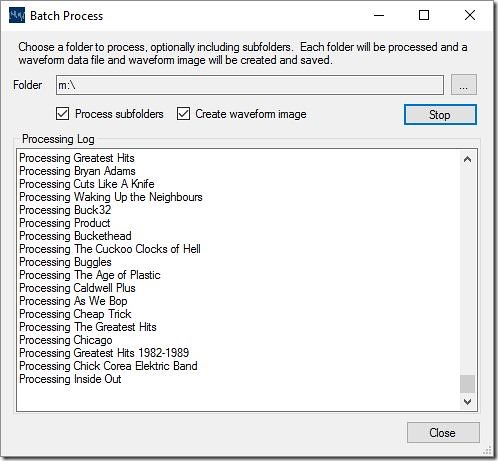Select log line 'Processing Buck32'
This screenshot has height=461, width=498.
click(x=65, y=210)
